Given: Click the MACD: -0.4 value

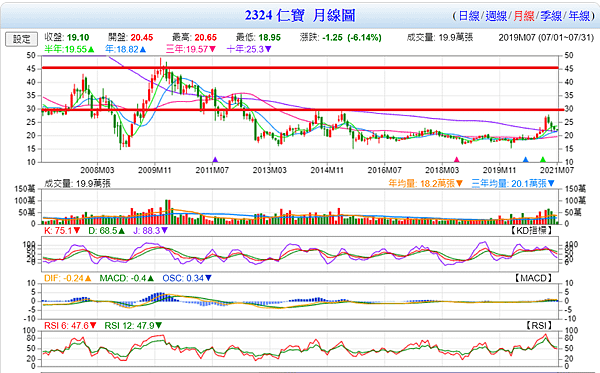Looking at the screenshot, I should [x=127, y=279].
